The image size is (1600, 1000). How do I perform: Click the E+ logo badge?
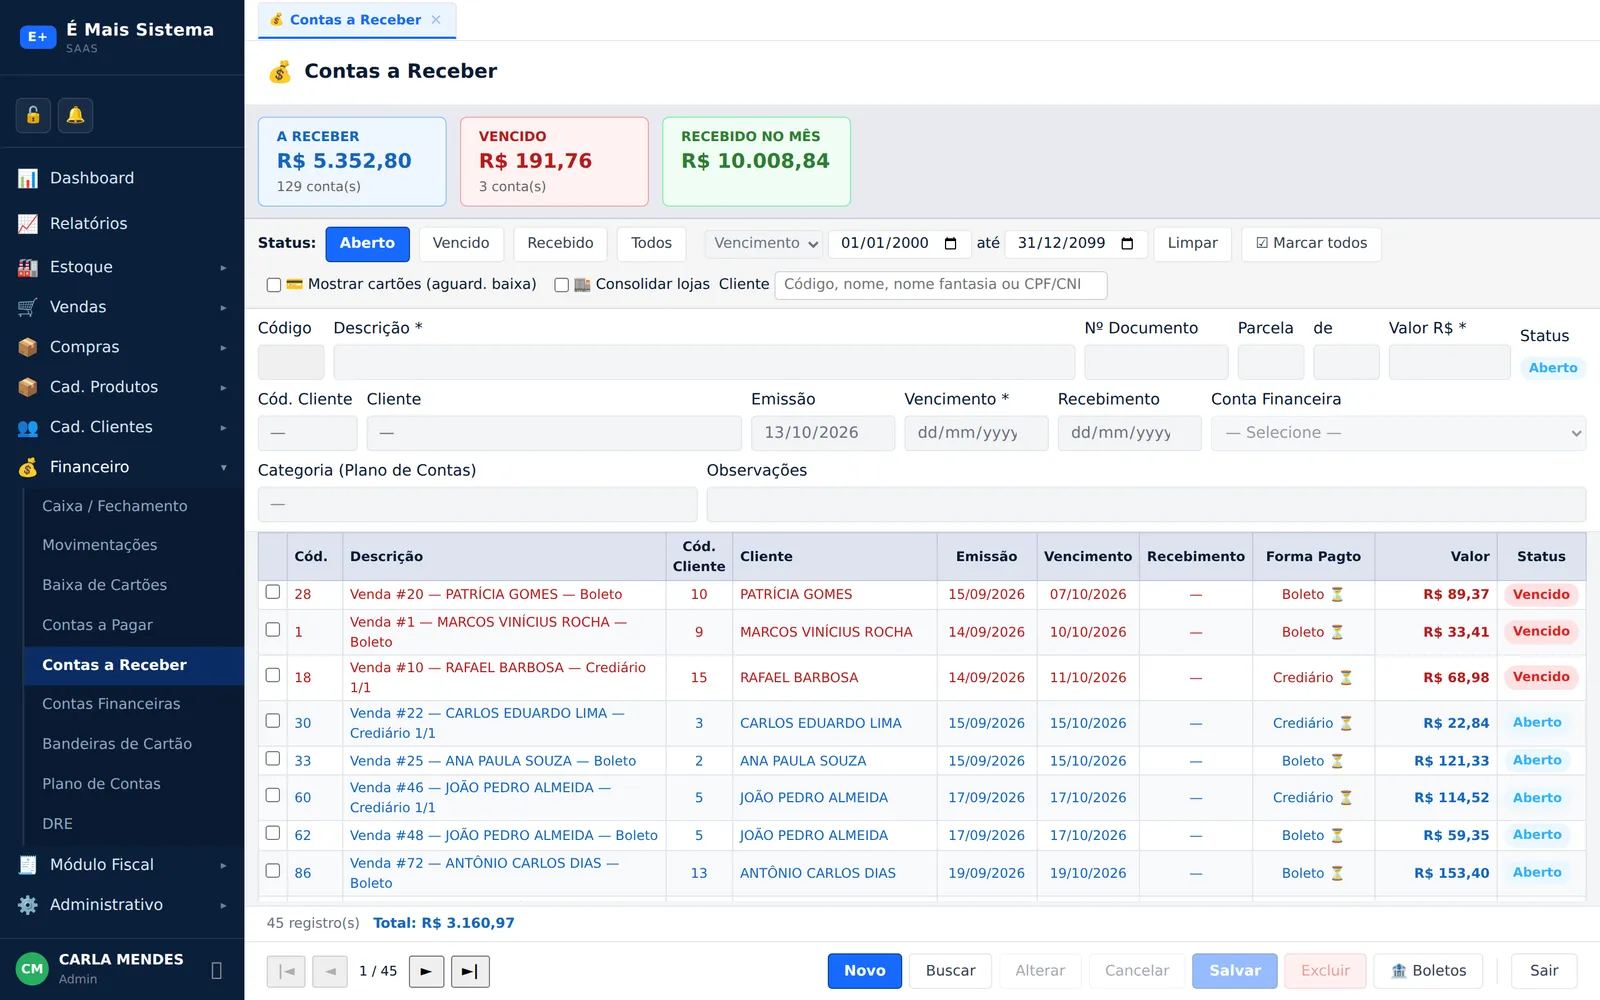(x=38, y=37)
